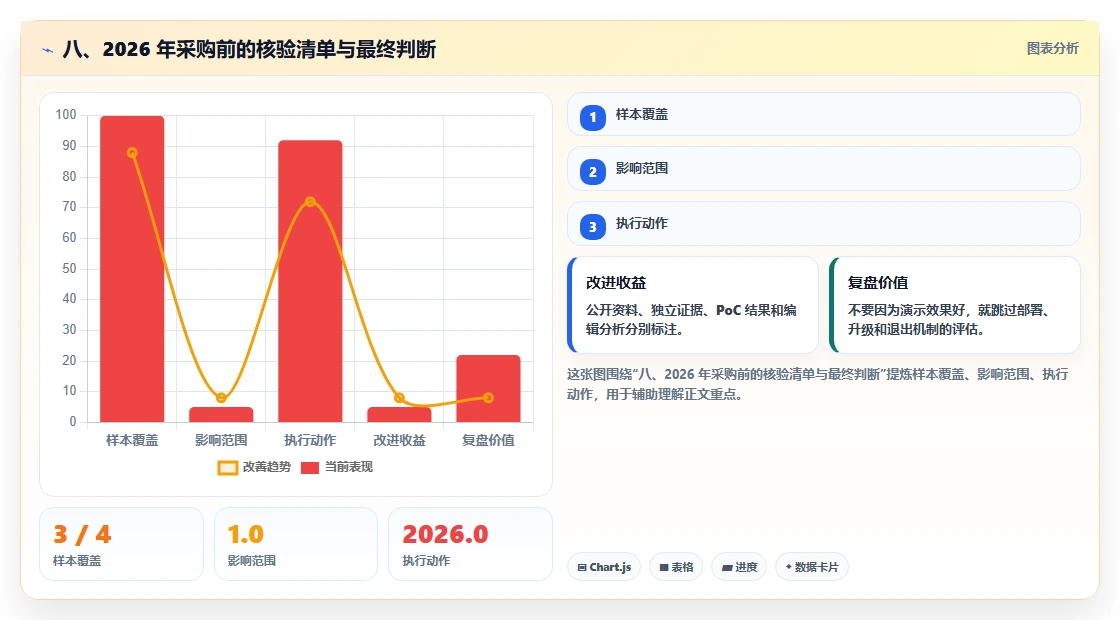This screenshot has width=1120, height=620.
Task: Select the 表格 tag chip
Action: coord(676,566)
